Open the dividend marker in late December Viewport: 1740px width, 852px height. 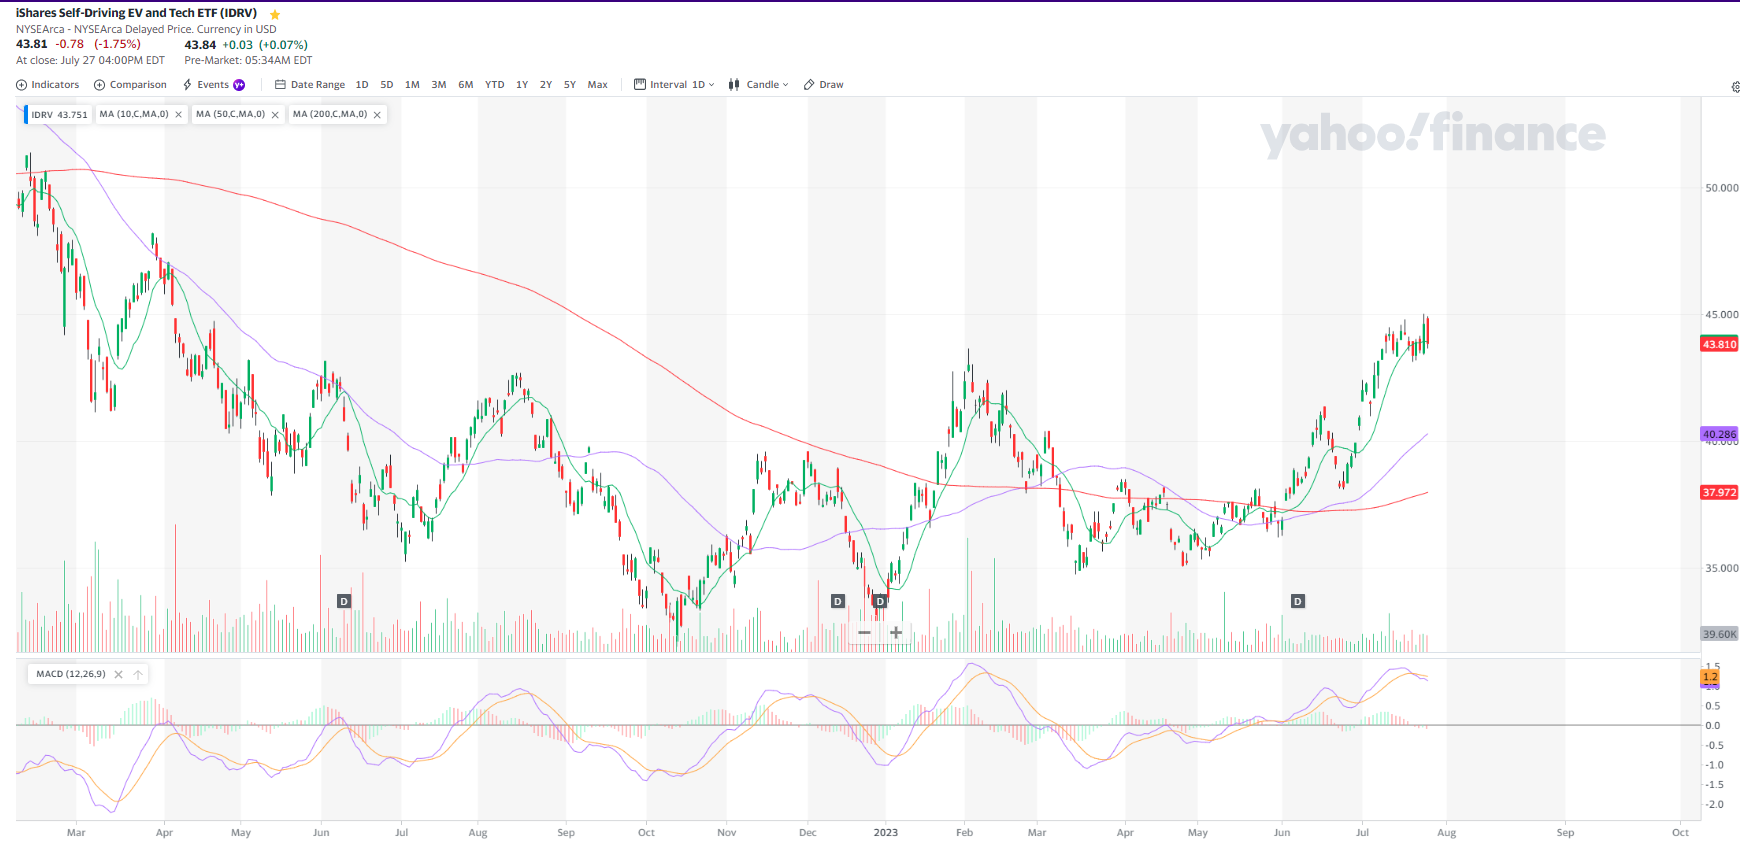(x=880, y=601)
